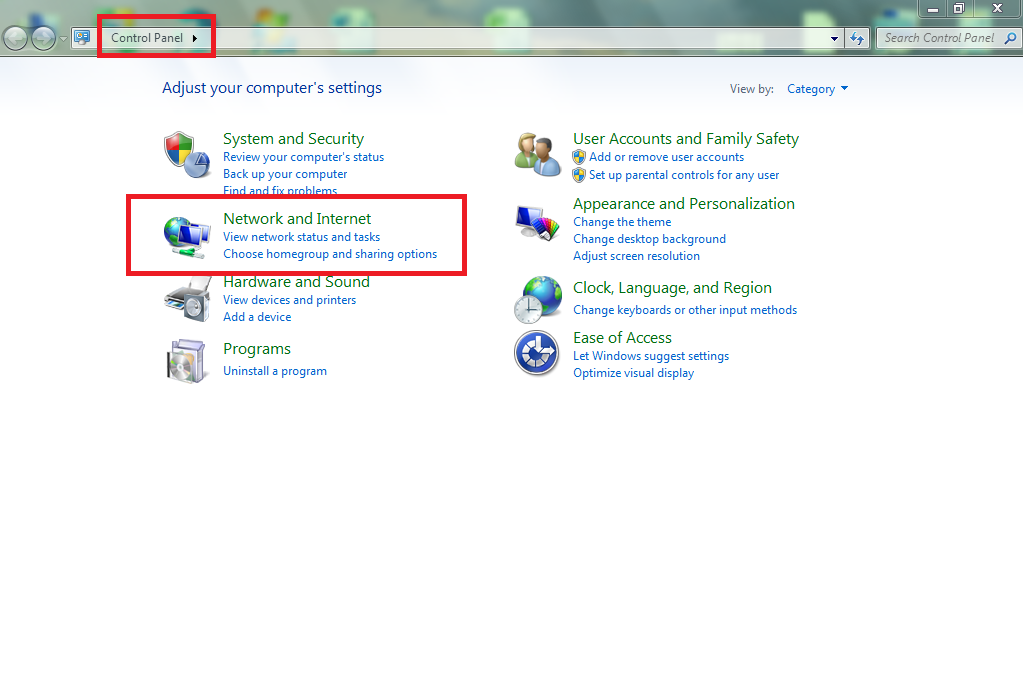This screenshot has height=677, width=1023.
Task: Click the User Accounts and Family Safety icon
Action: point(537,152)
